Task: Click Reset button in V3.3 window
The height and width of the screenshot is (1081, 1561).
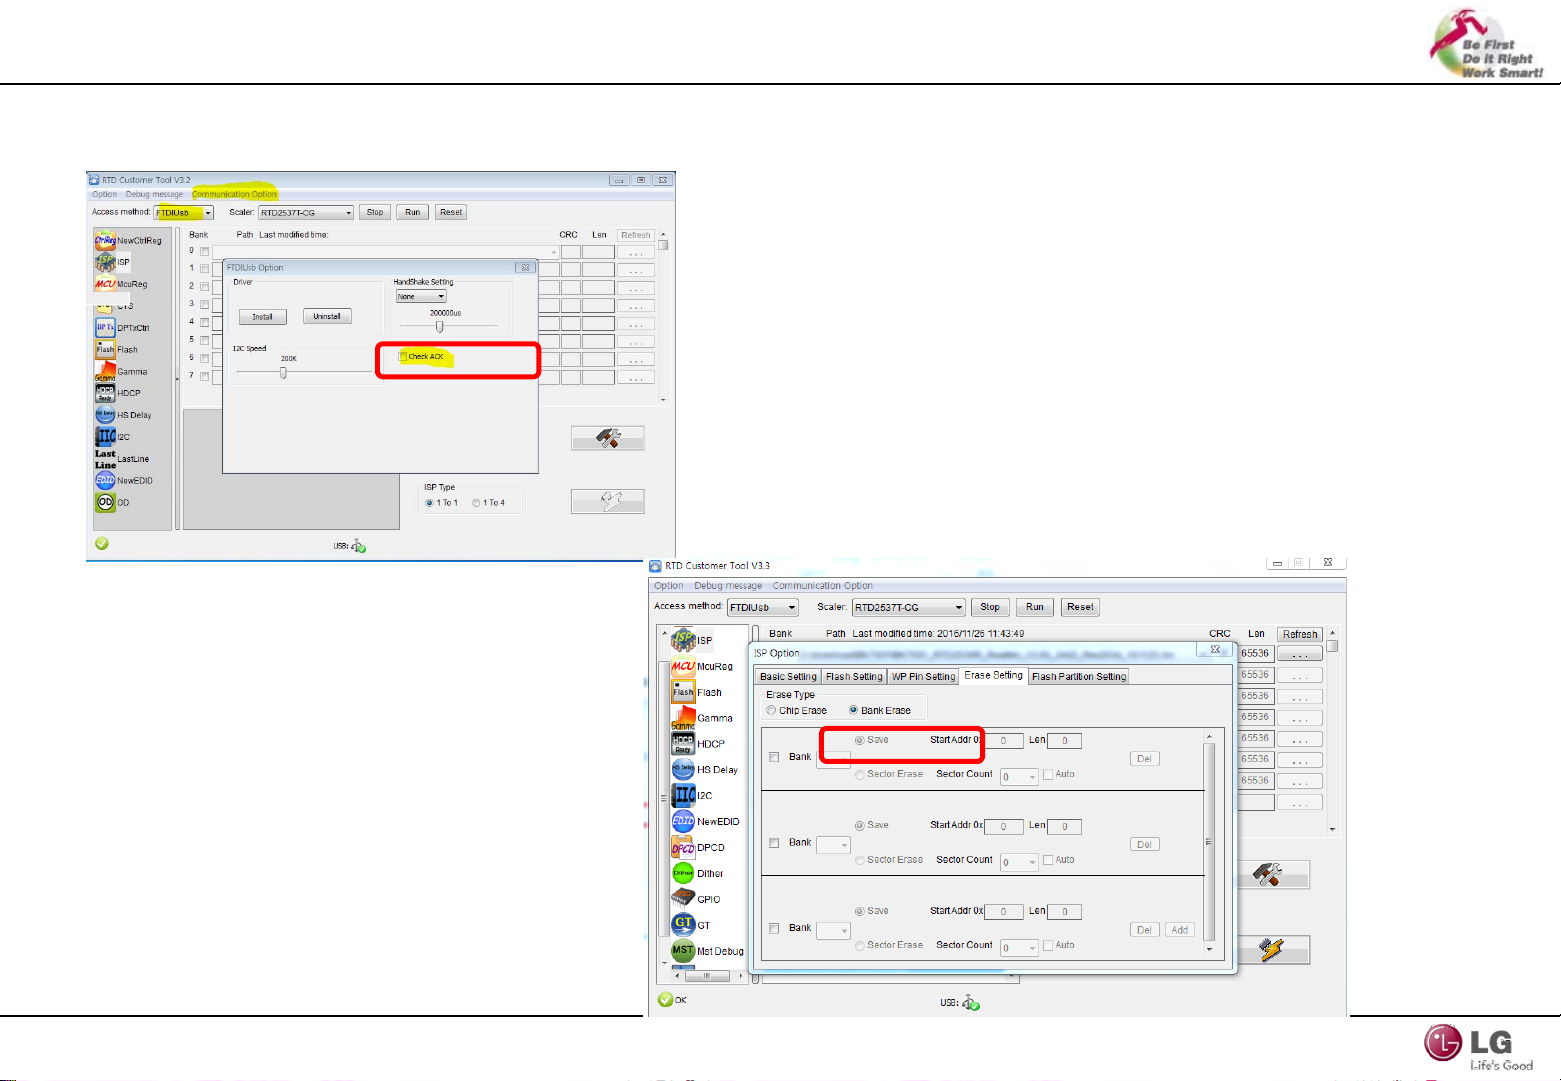Action: [x=1080, y=607]
